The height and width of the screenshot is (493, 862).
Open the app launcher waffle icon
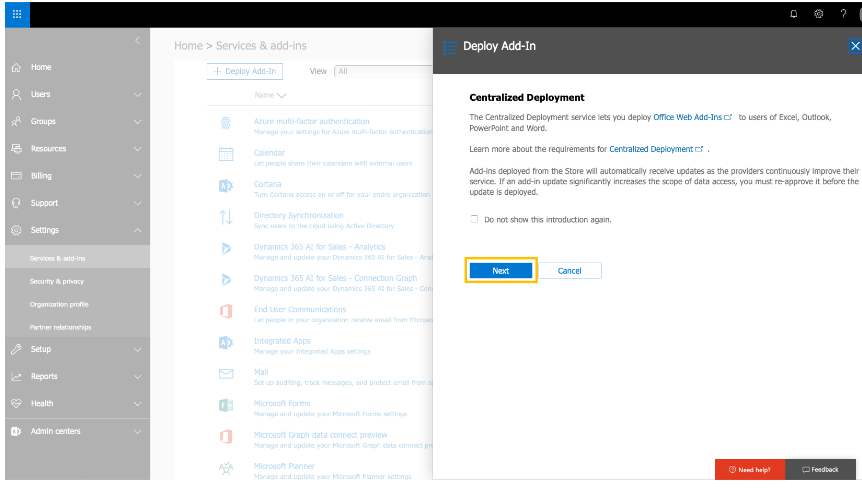pyautogui.click(x=17, y=14)
